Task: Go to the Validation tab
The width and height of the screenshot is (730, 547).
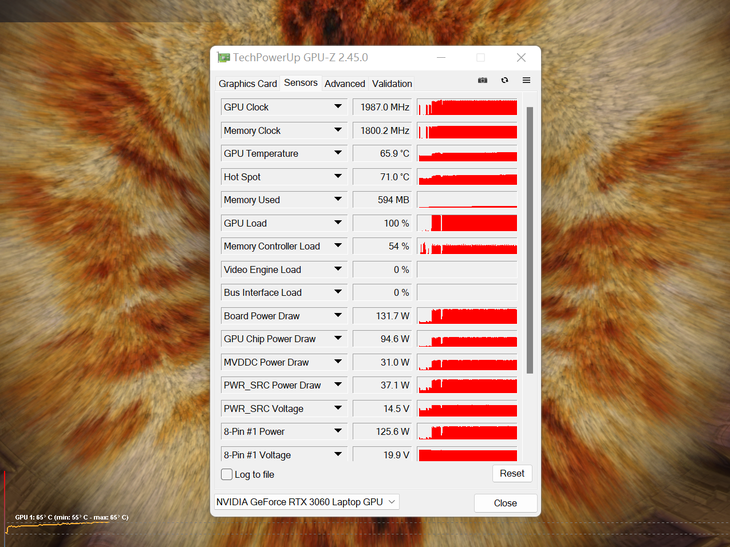Action: pyautogui.click(x=392, y=84)
